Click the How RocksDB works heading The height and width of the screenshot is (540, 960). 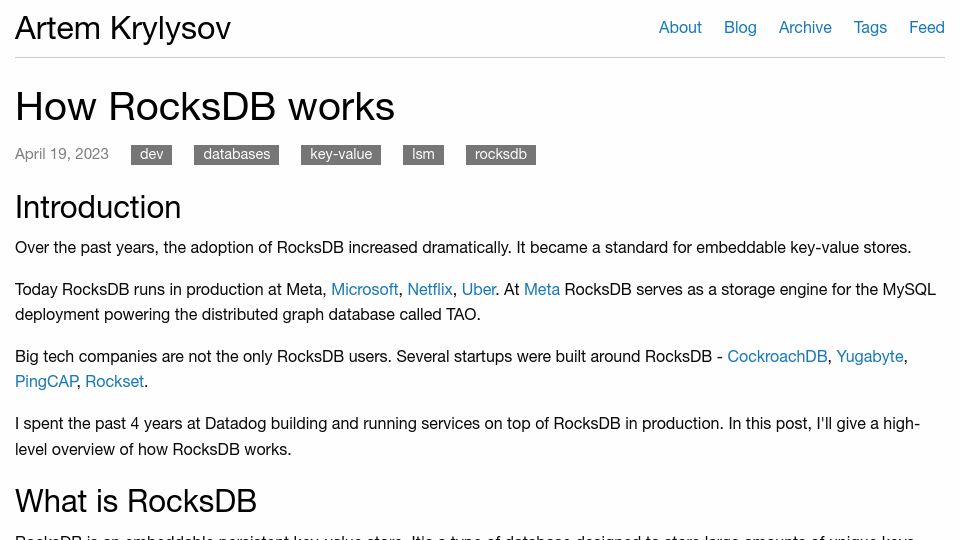pyautogui.click(x=205, y=107)
